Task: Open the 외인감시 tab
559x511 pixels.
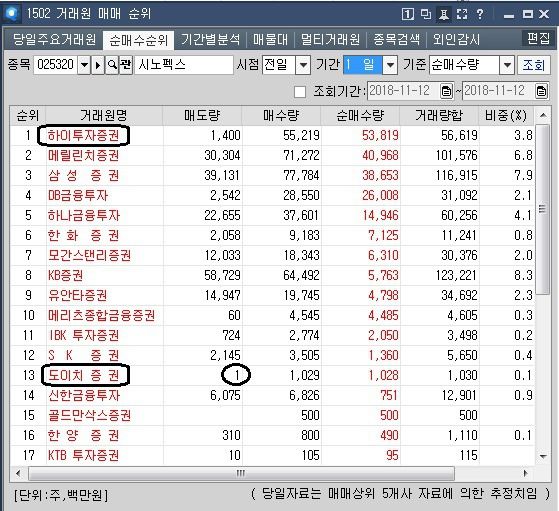Action: [456, 39]
